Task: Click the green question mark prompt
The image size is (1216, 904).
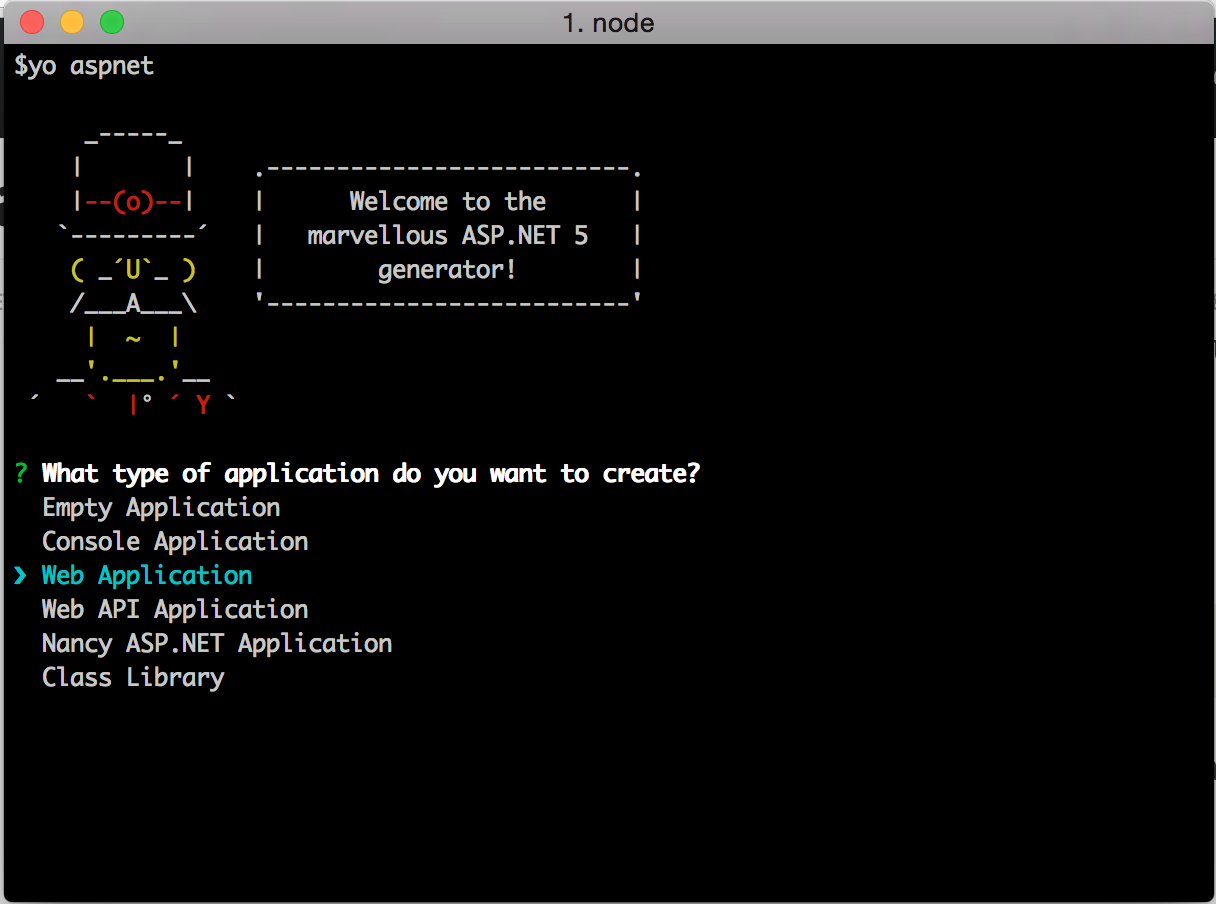Action: (x=21, y=473)
